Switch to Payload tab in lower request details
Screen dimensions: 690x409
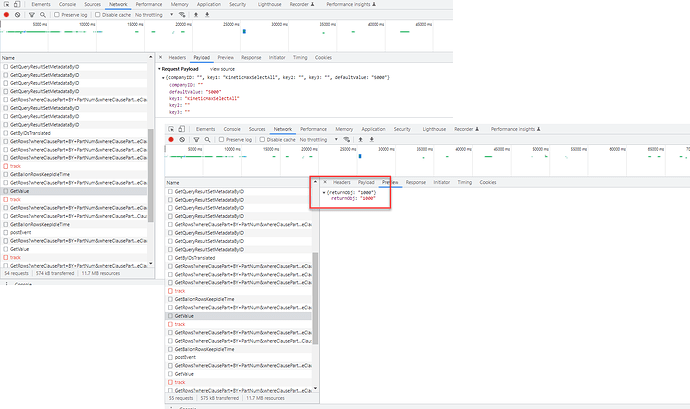(x=366, y=182)
